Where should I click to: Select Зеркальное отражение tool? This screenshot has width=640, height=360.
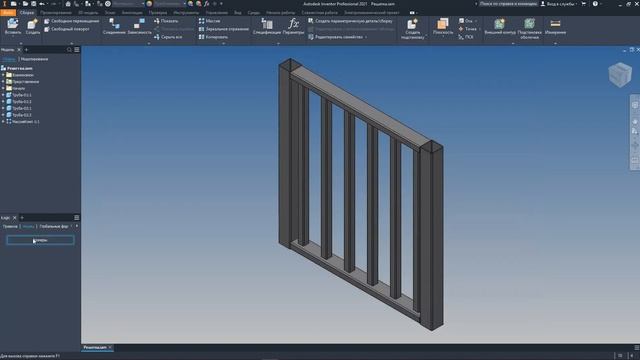pos(224,29)
